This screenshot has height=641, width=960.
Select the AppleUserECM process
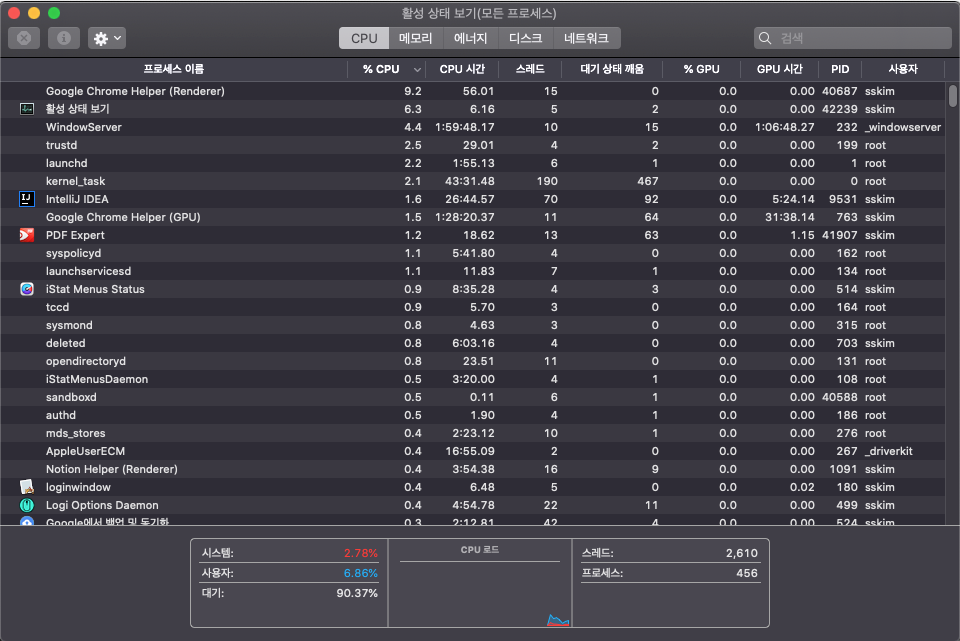473,451
